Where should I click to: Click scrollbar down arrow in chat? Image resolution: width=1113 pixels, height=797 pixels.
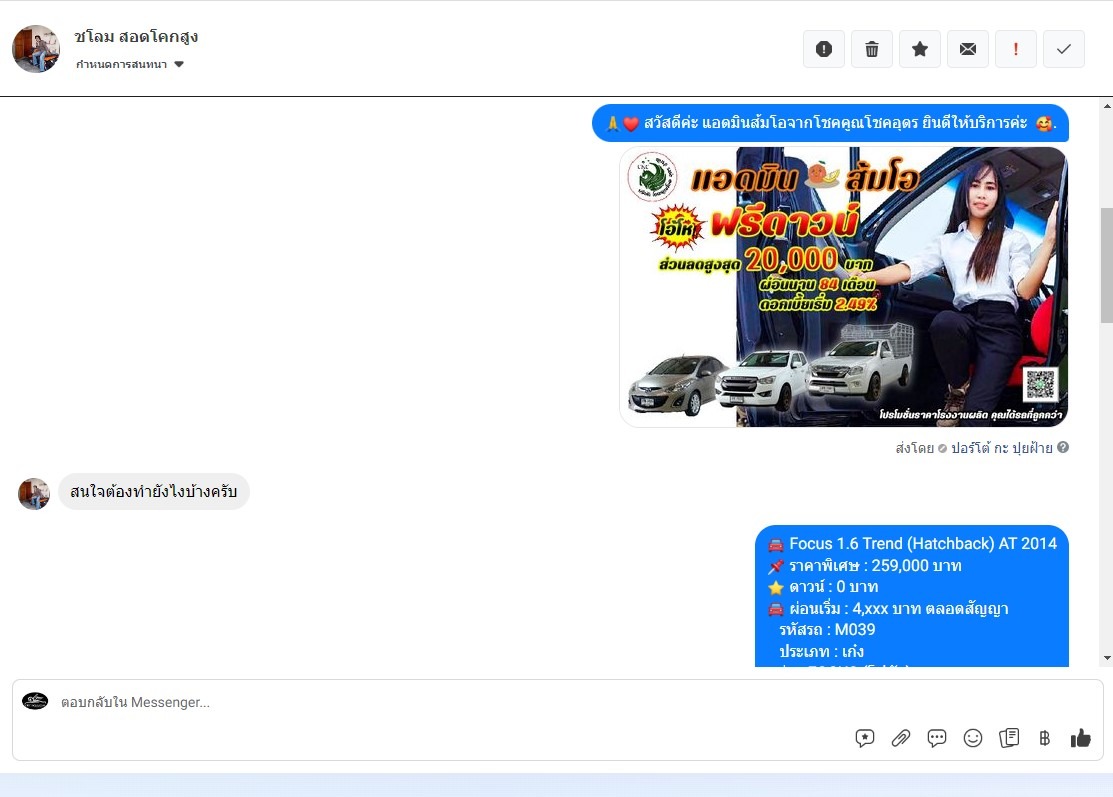coord(1106,658)
